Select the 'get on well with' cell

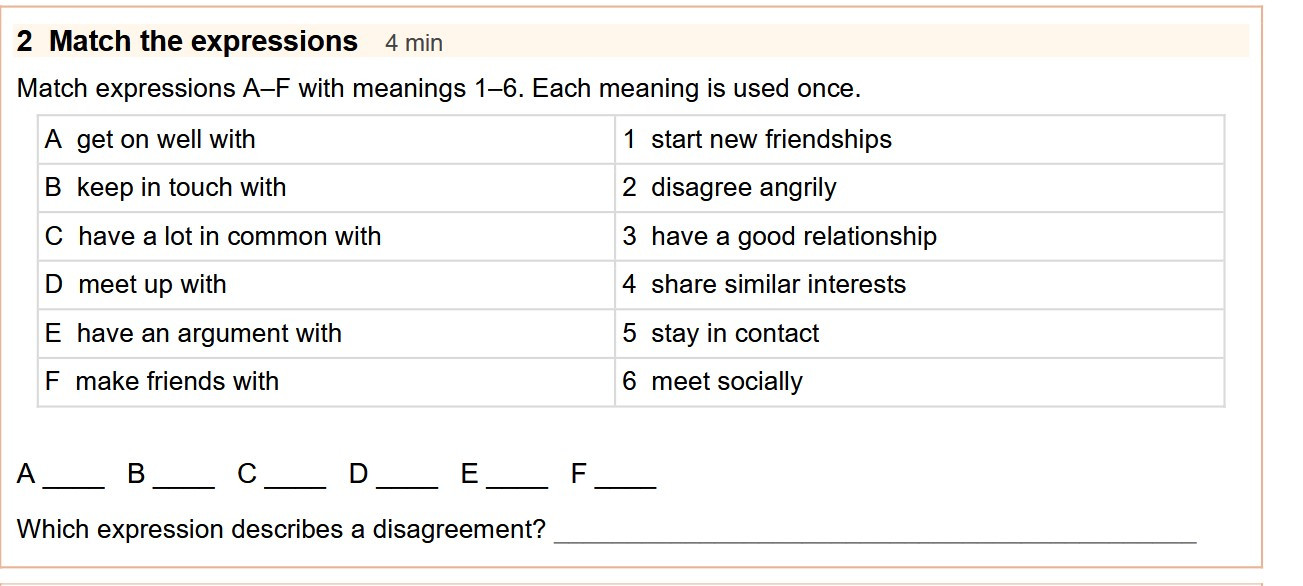(x=326, y=139)
